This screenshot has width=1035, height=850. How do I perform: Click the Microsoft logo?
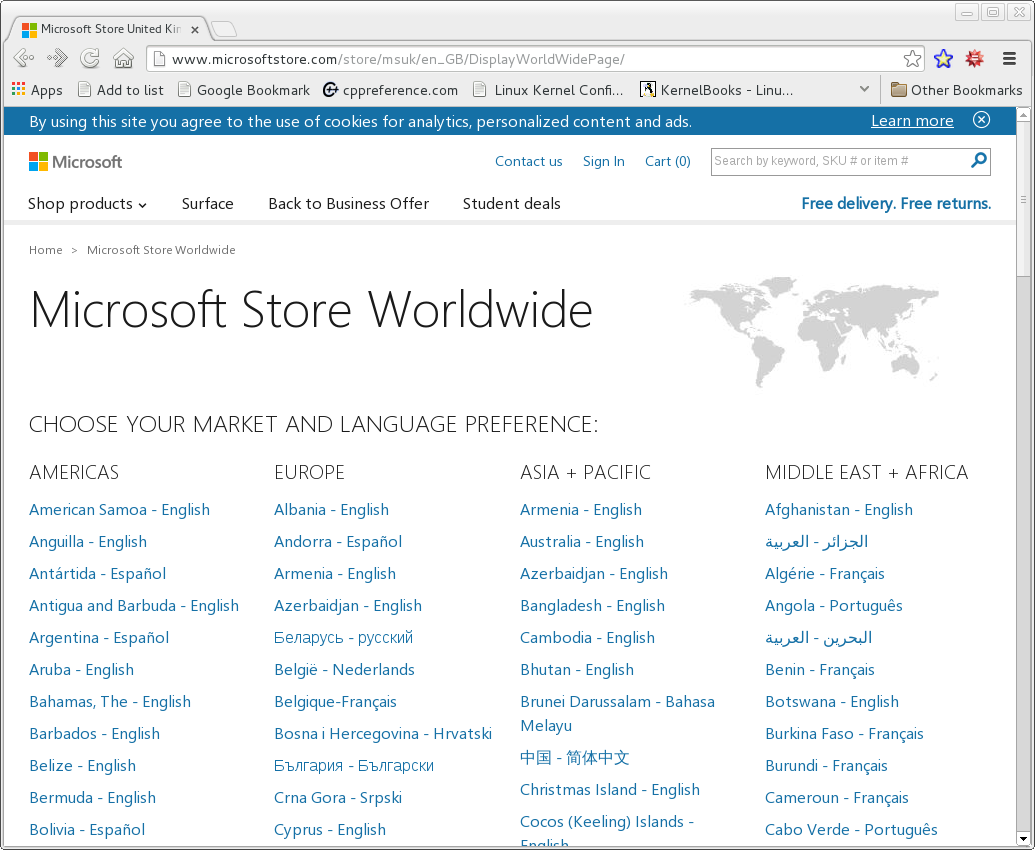point(76,161)
